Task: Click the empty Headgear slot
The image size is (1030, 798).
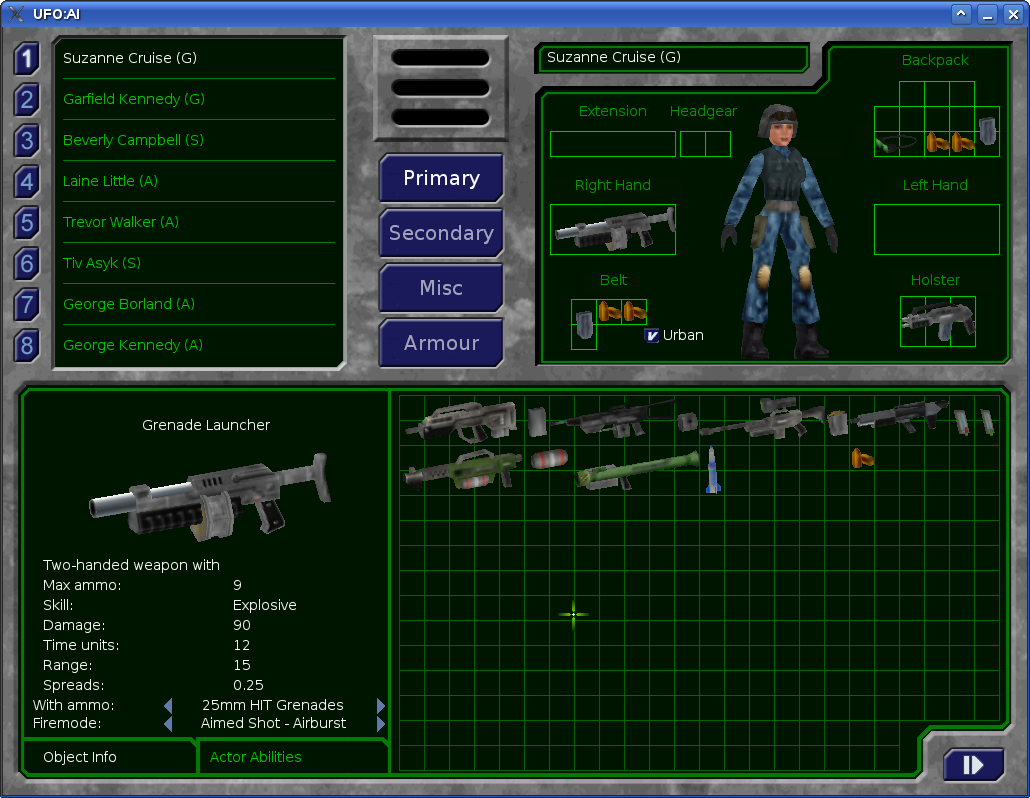Action: pos(705,144)
